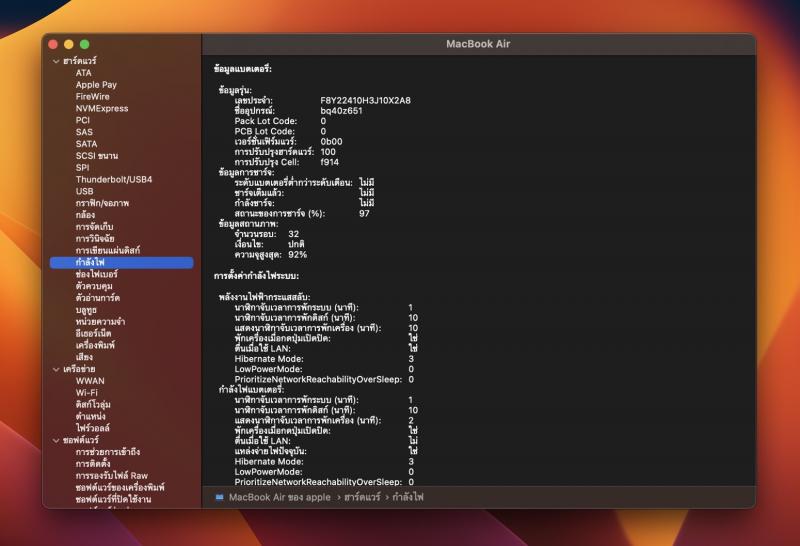Image resolution: width=800 pixels, height=546 pixels.
Task: Open the FireWire hardware entry
Action: point(92,96)
